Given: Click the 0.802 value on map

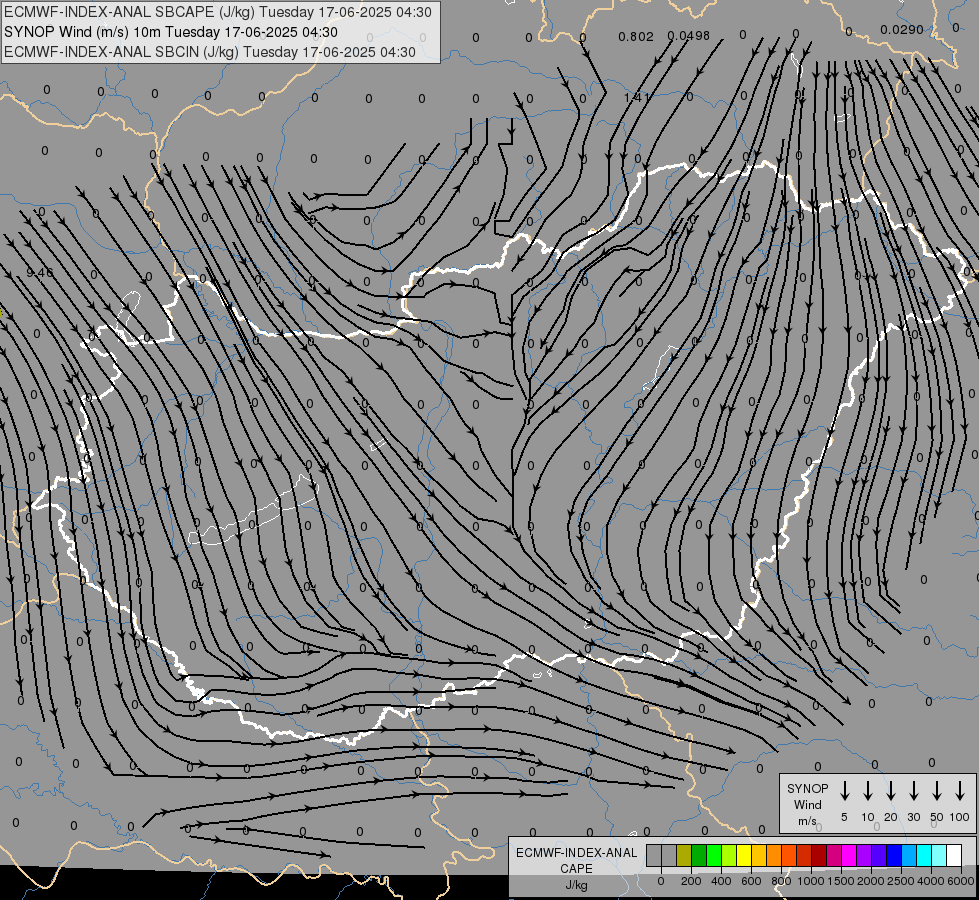Looking at the screenshot, I should pyautogui.click(x=636, y=37).
